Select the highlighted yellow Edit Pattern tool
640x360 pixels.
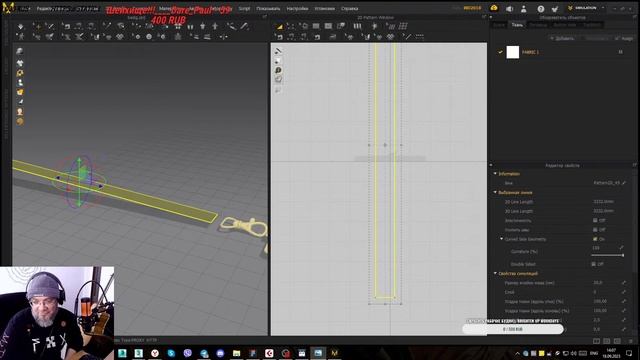click(x=280, y=27)
